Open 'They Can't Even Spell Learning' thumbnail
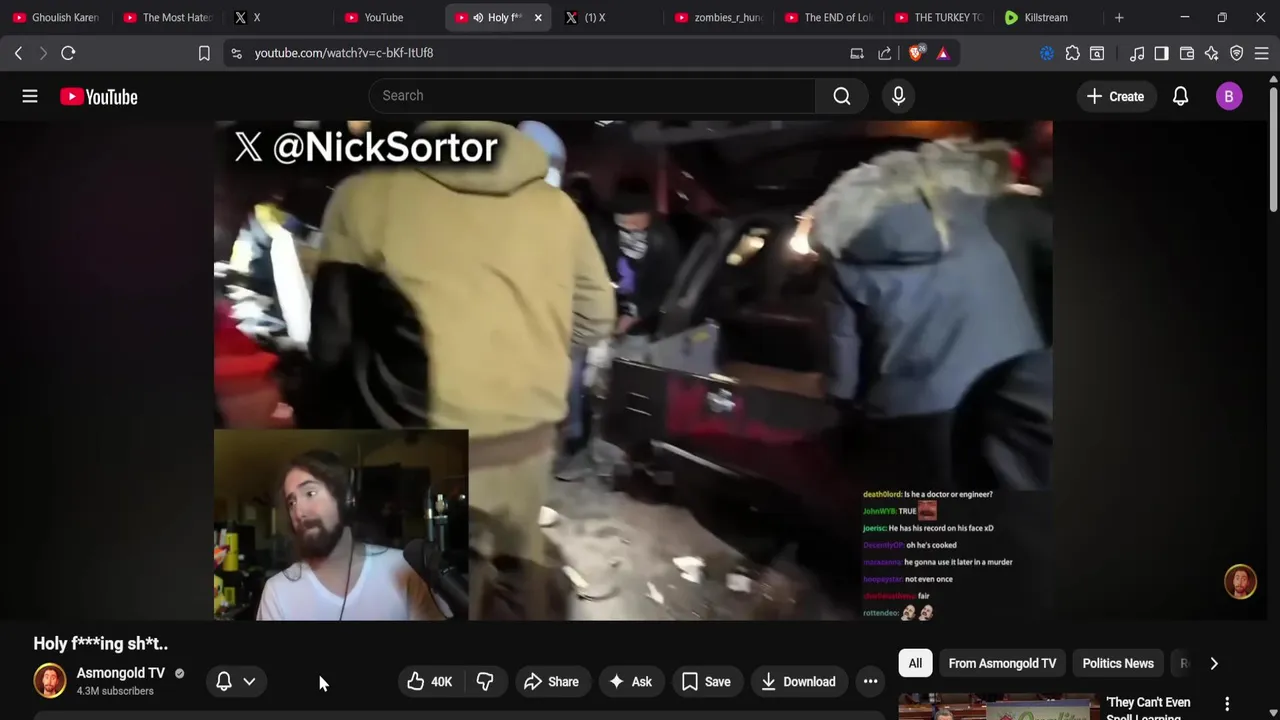This screenshot has height=720, width=1280. (998, 707)
